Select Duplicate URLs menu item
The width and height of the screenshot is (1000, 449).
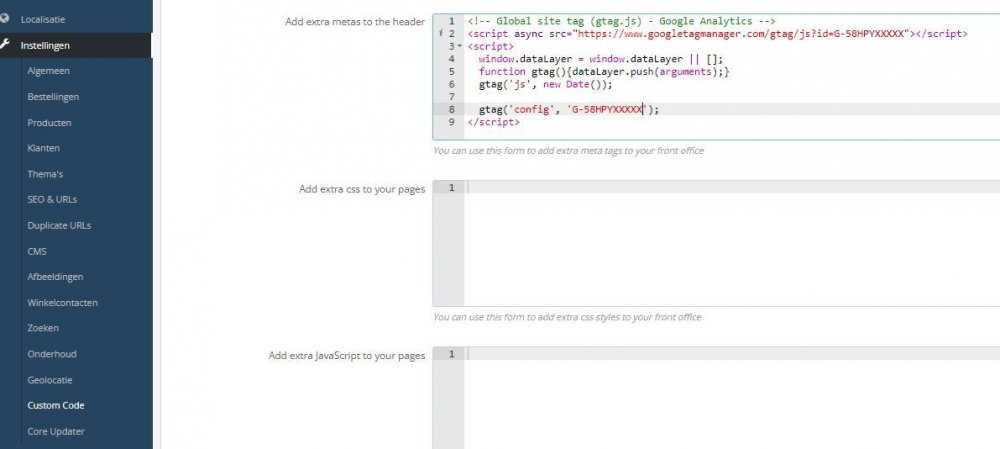(59, 225)
